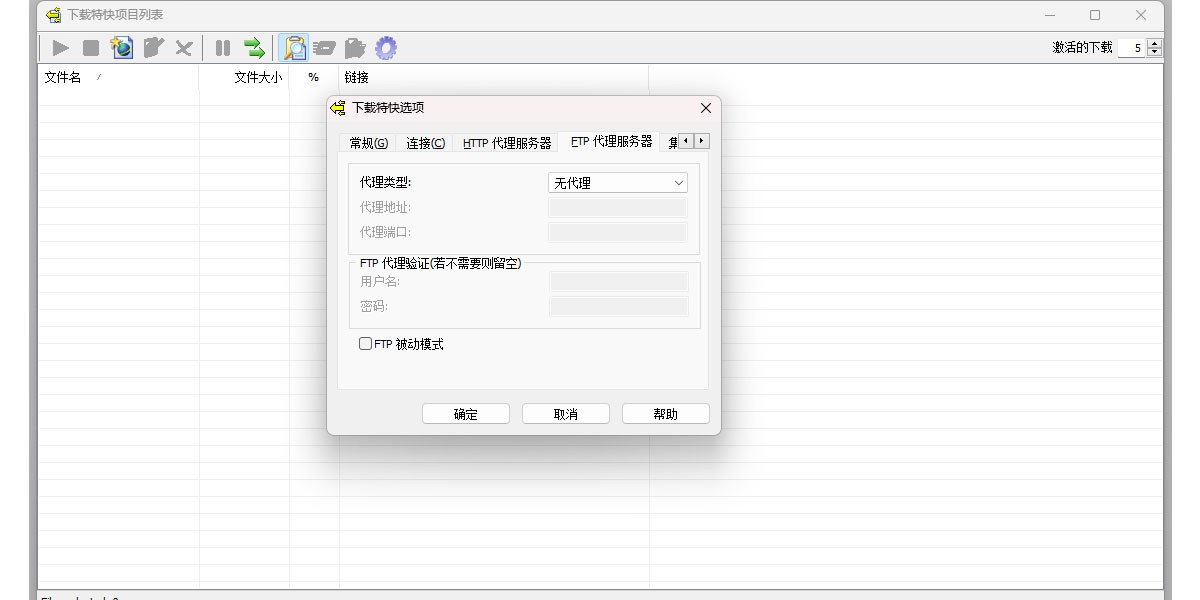
Task: Sort list by 链接 column header
Action: (494, 77)
